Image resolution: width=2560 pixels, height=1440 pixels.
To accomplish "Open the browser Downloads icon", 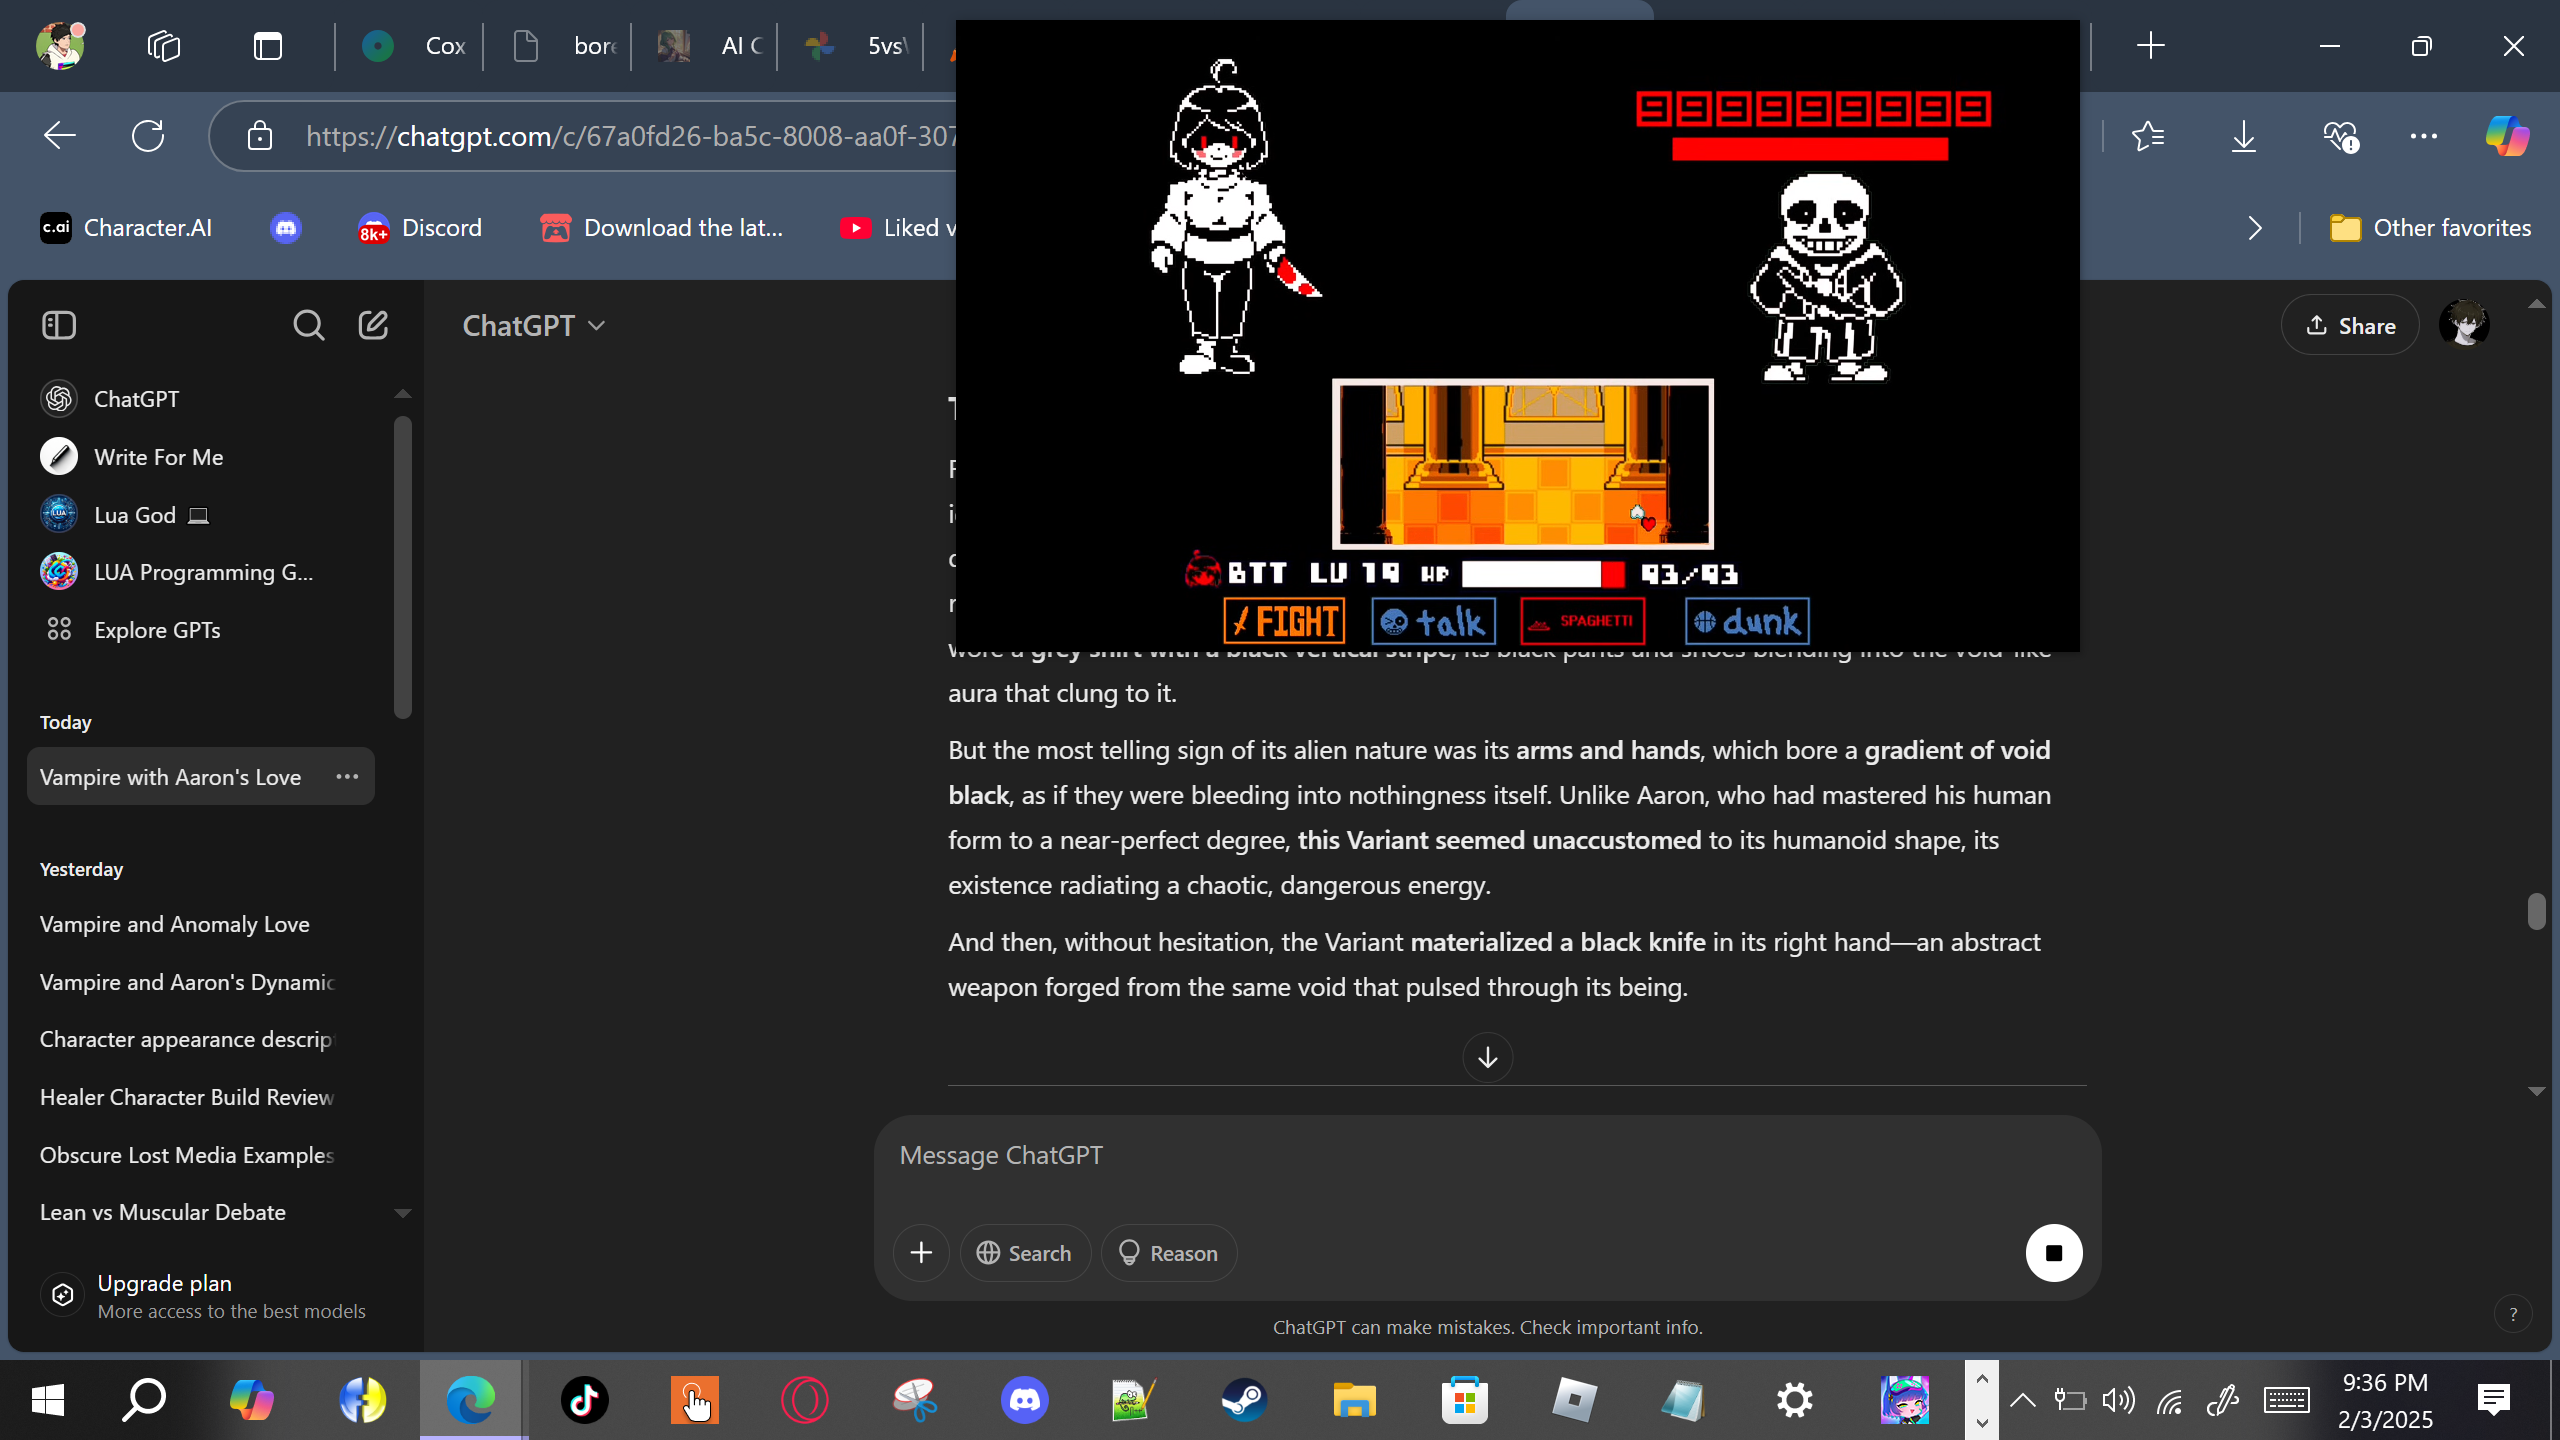I will coord(2243,136).
